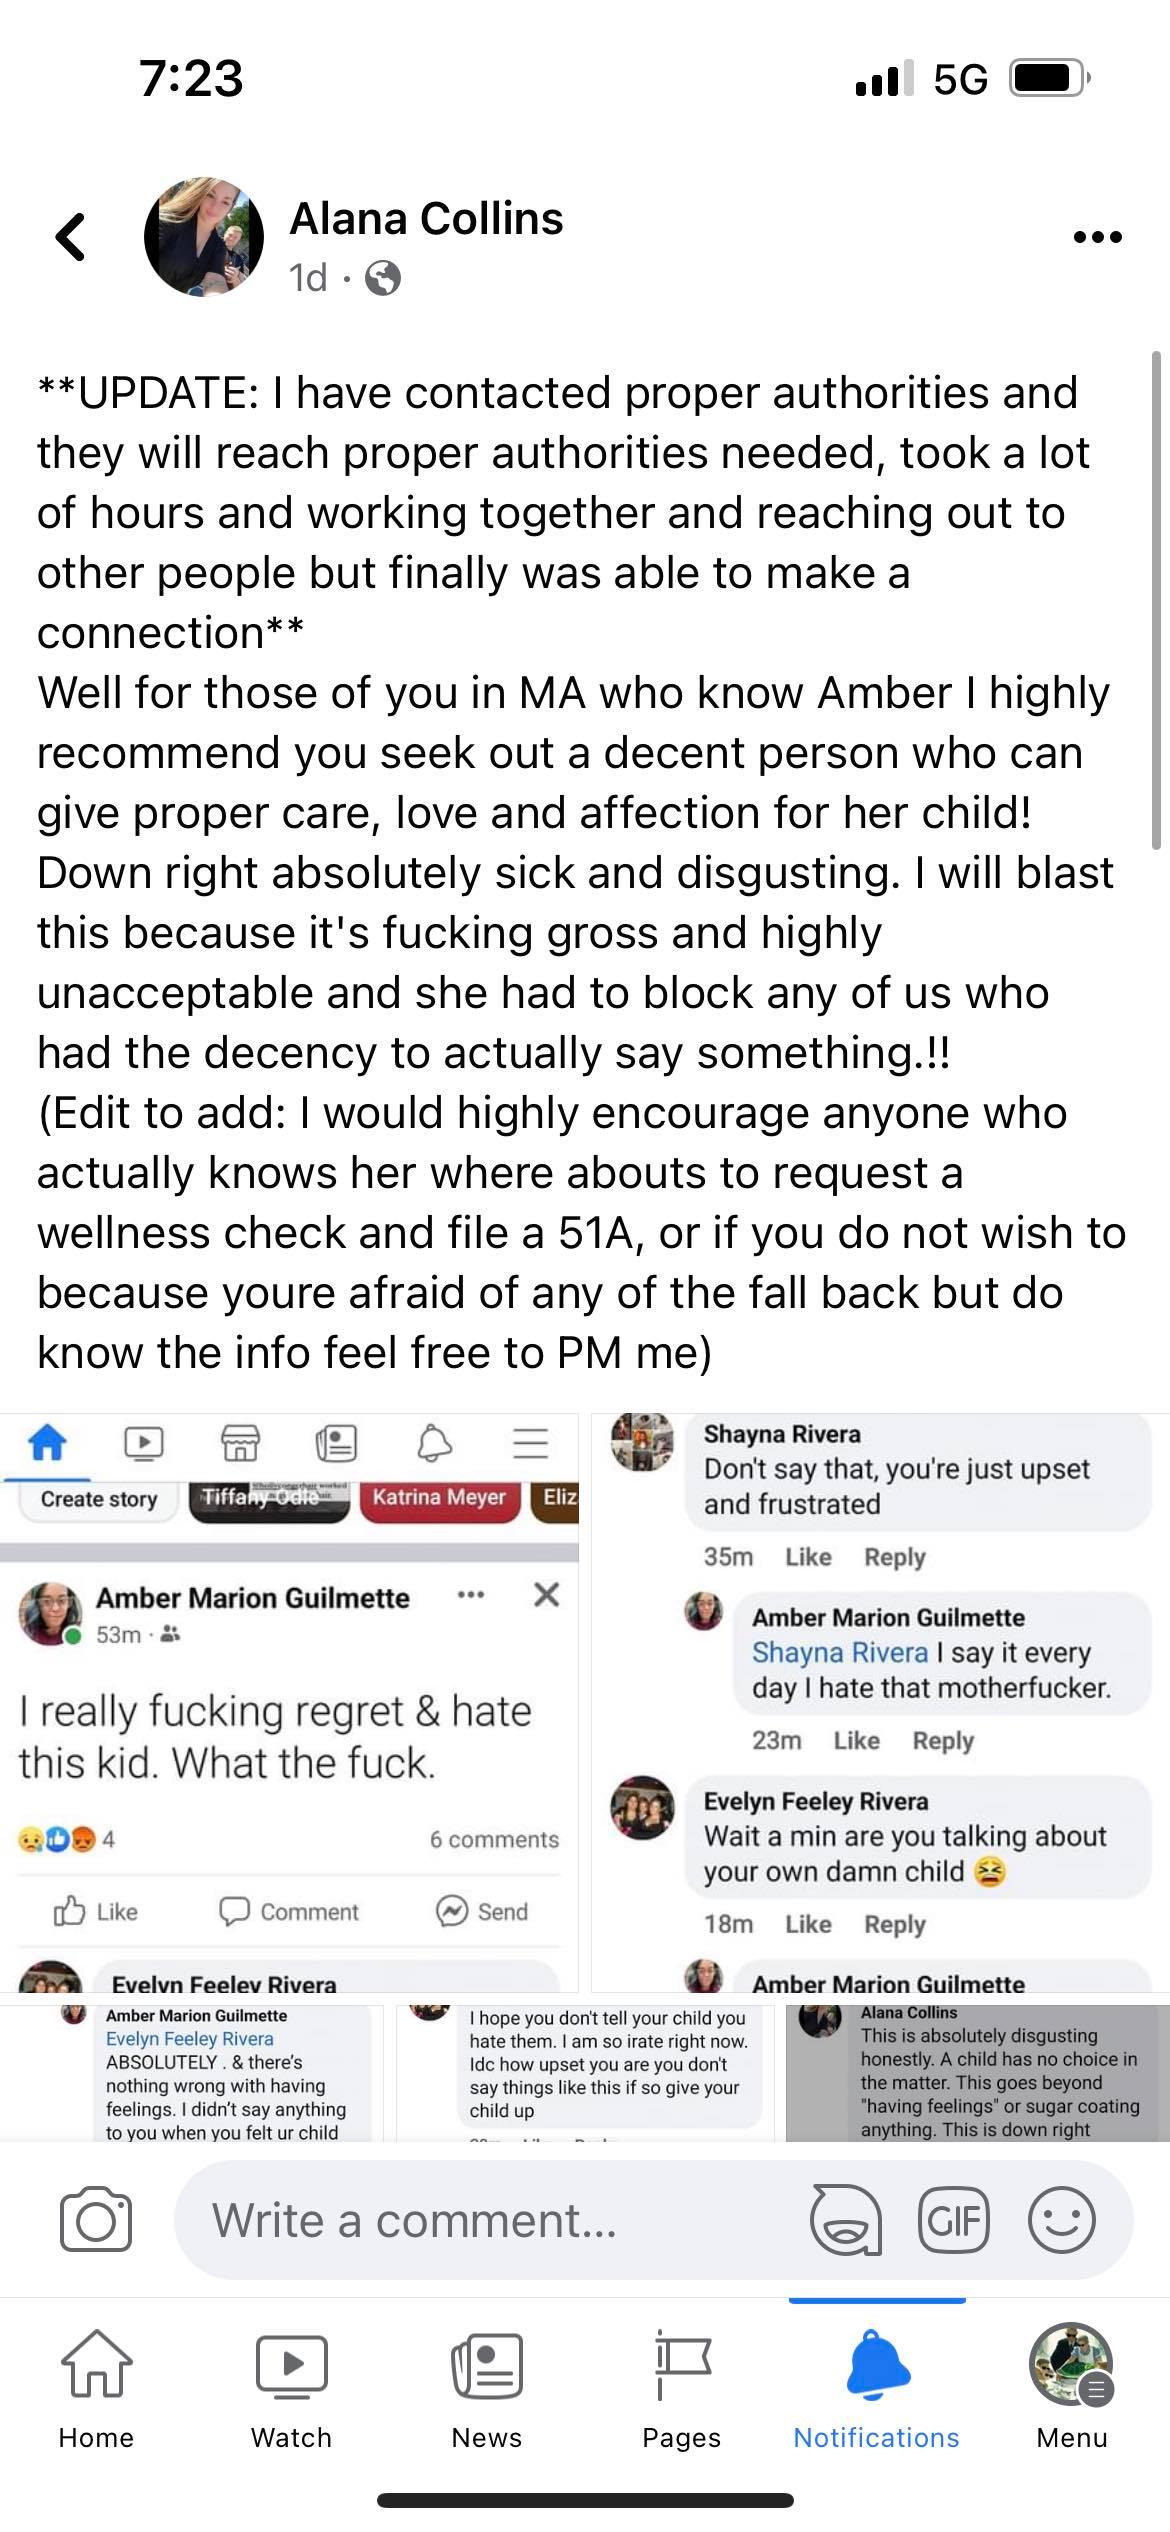1170x2532 pixels.
Task: Open the three-dot post options menu
Action: pos(1097,238)
